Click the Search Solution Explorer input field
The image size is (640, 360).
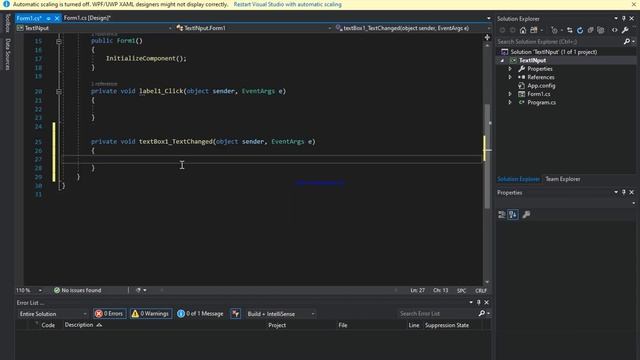[x=559, y=42]
